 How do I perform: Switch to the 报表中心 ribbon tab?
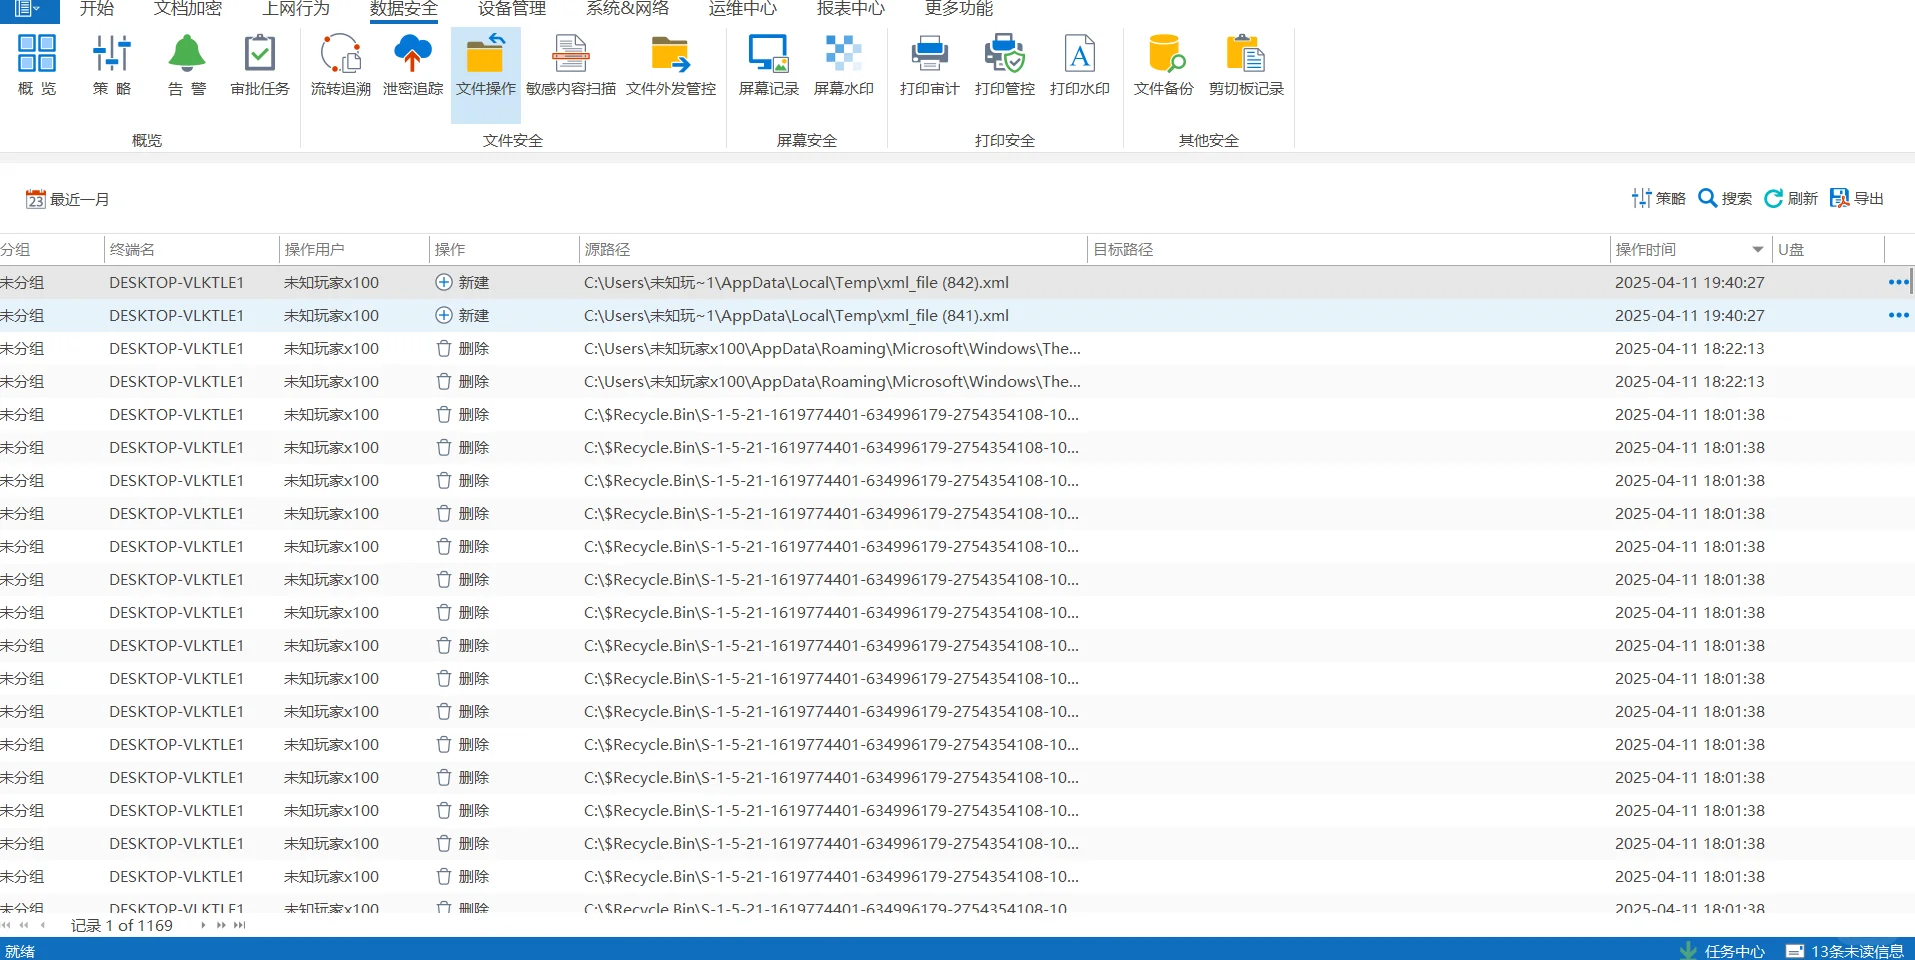coord(850,9)
